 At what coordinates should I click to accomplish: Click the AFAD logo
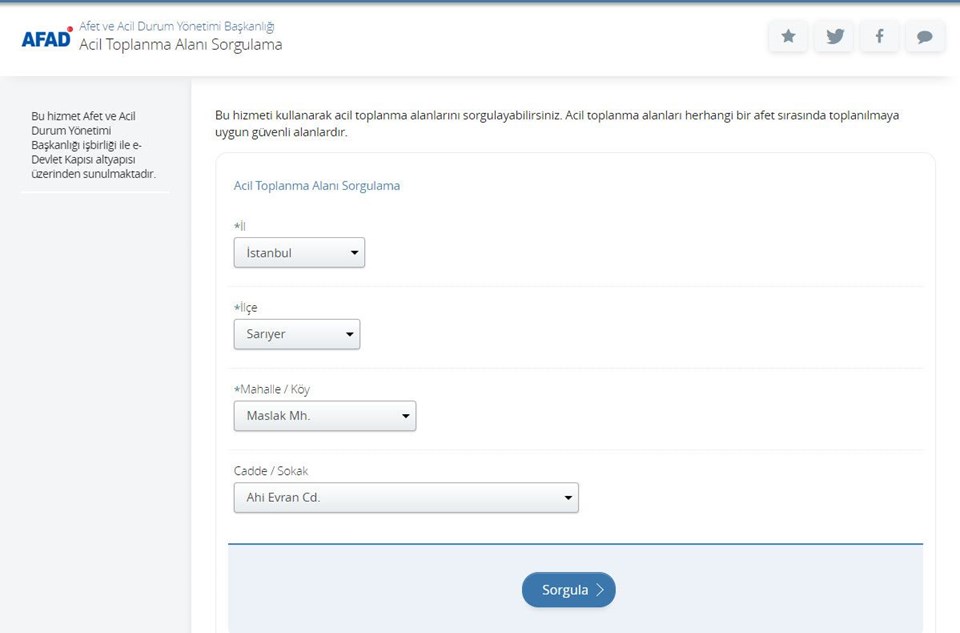[47, 37]
